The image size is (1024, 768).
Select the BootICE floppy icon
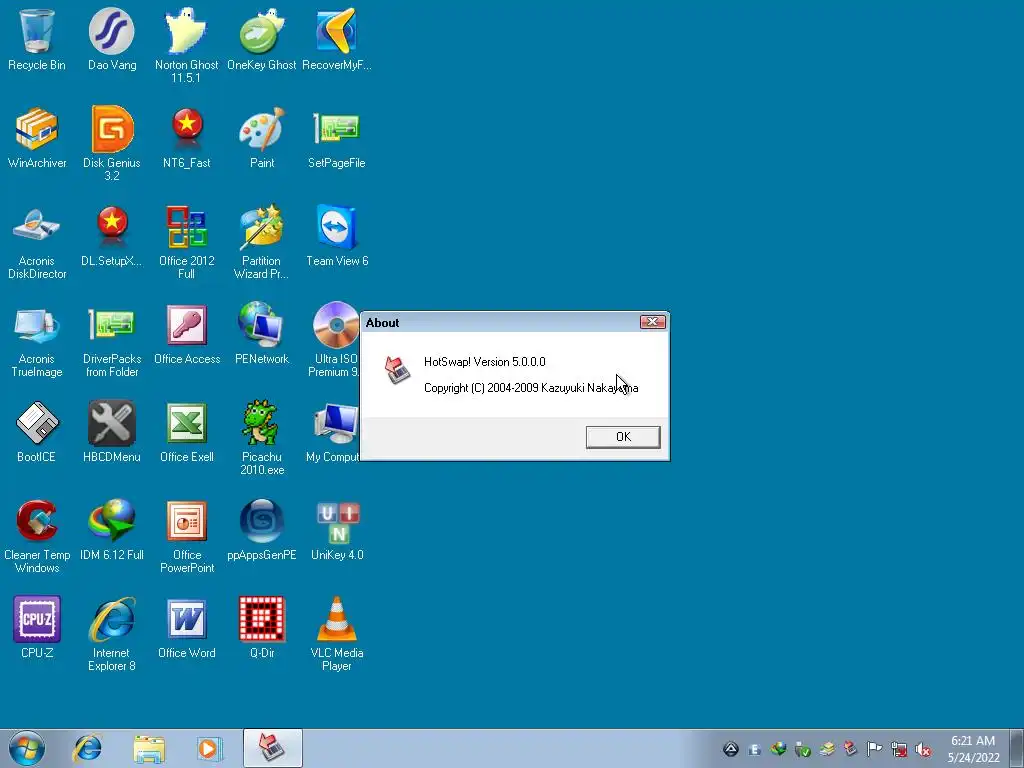pos(37,431)
